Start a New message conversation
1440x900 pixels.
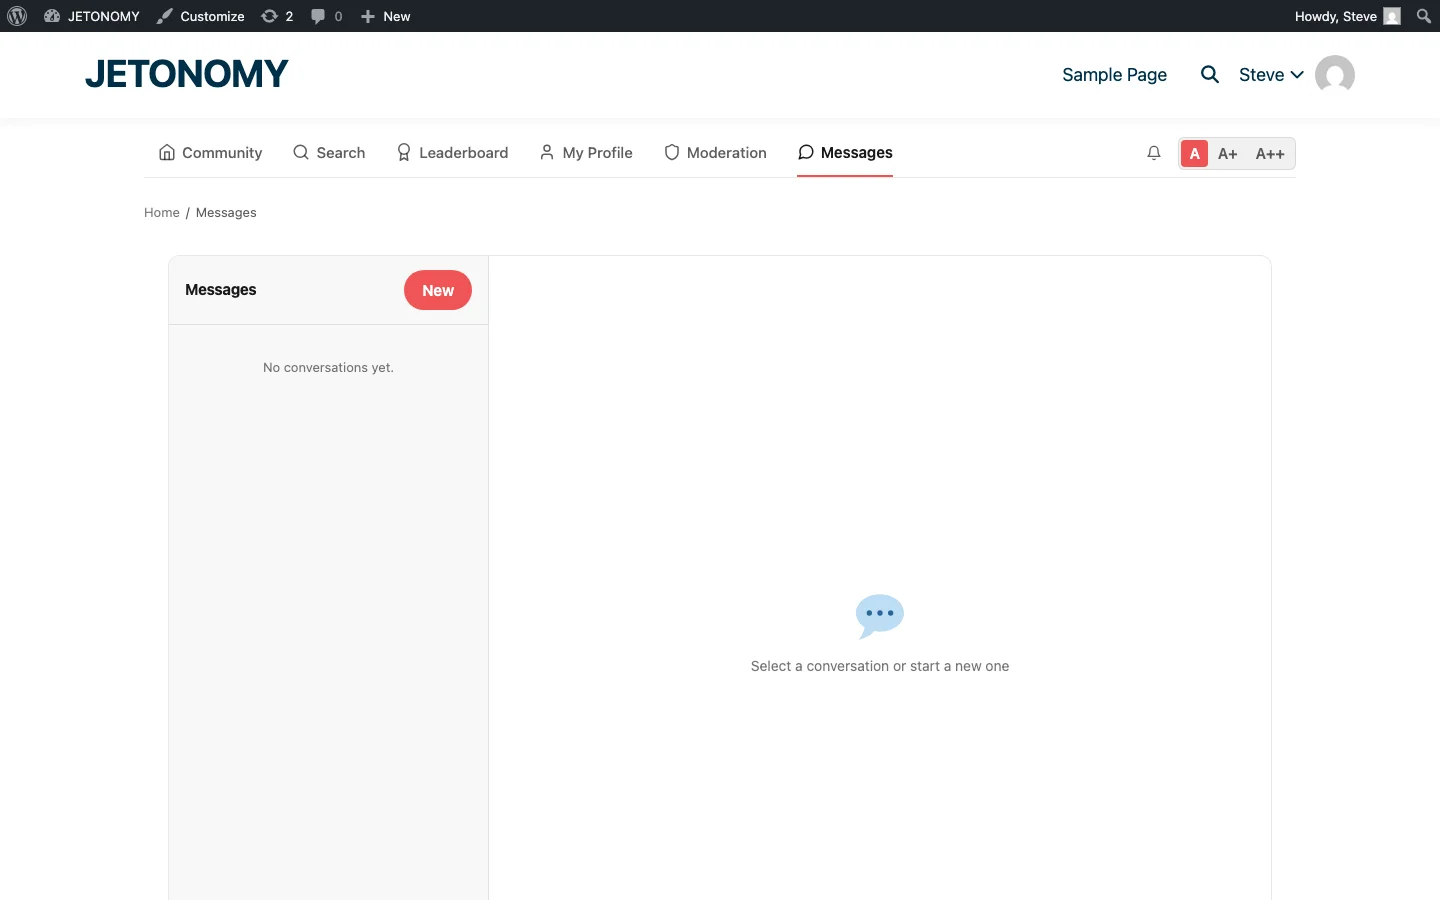437,290
